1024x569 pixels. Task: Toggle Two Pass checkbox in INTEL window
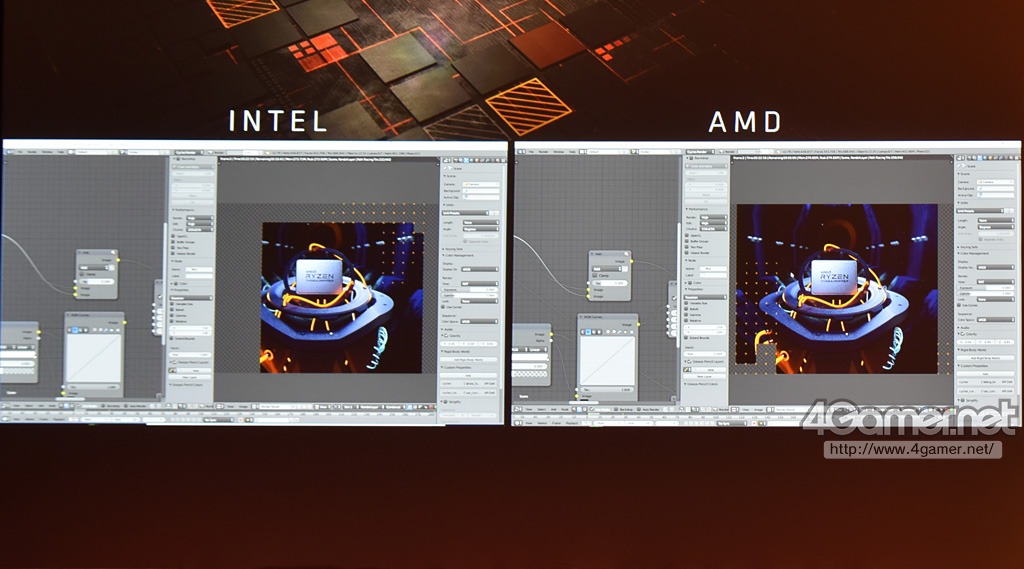(x=173, y=248)
